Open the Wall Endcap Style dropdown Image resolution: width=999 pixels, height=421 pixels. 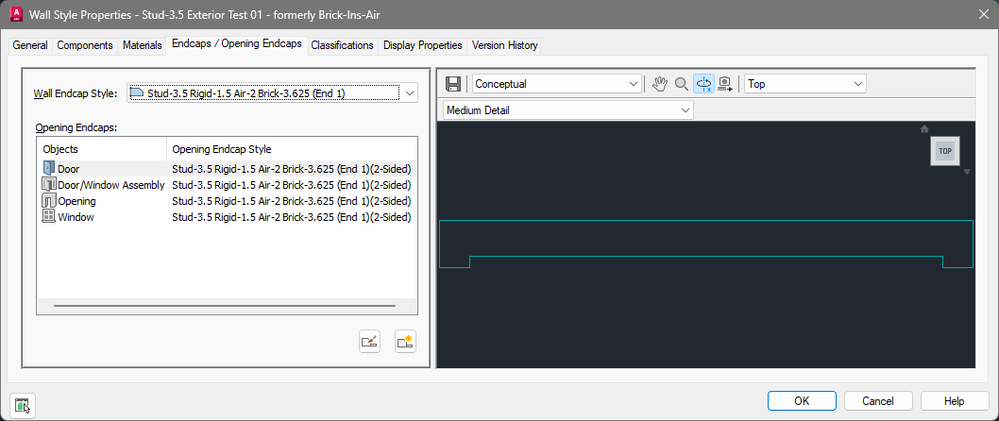point(272,93)
